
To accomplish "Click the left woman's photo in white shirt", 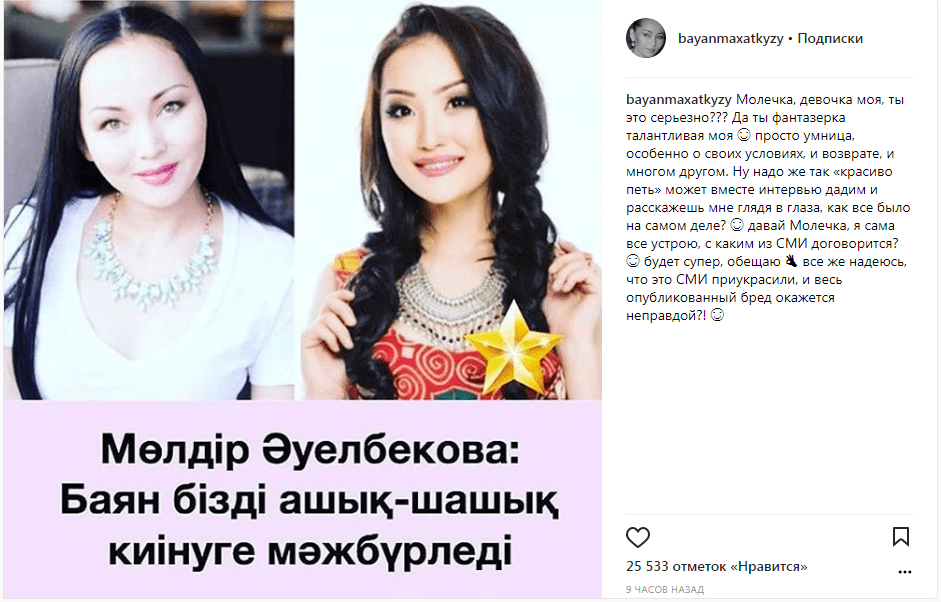I will 149,200.
